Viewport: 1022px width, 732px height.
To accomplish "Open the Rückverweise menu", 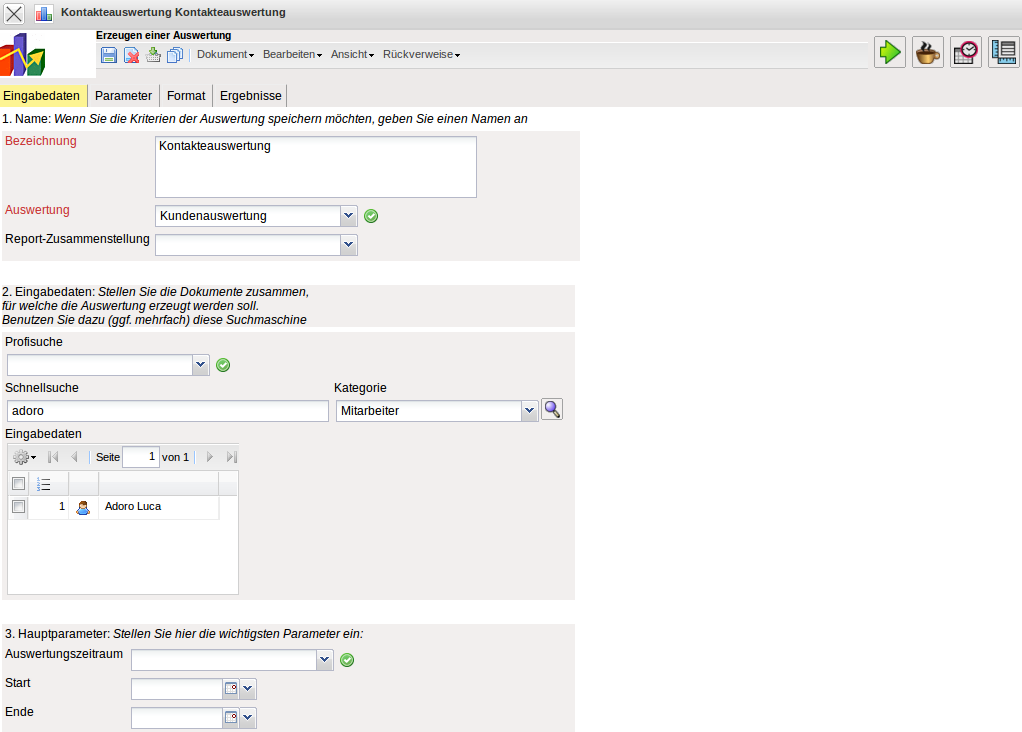I will [422, 54].
